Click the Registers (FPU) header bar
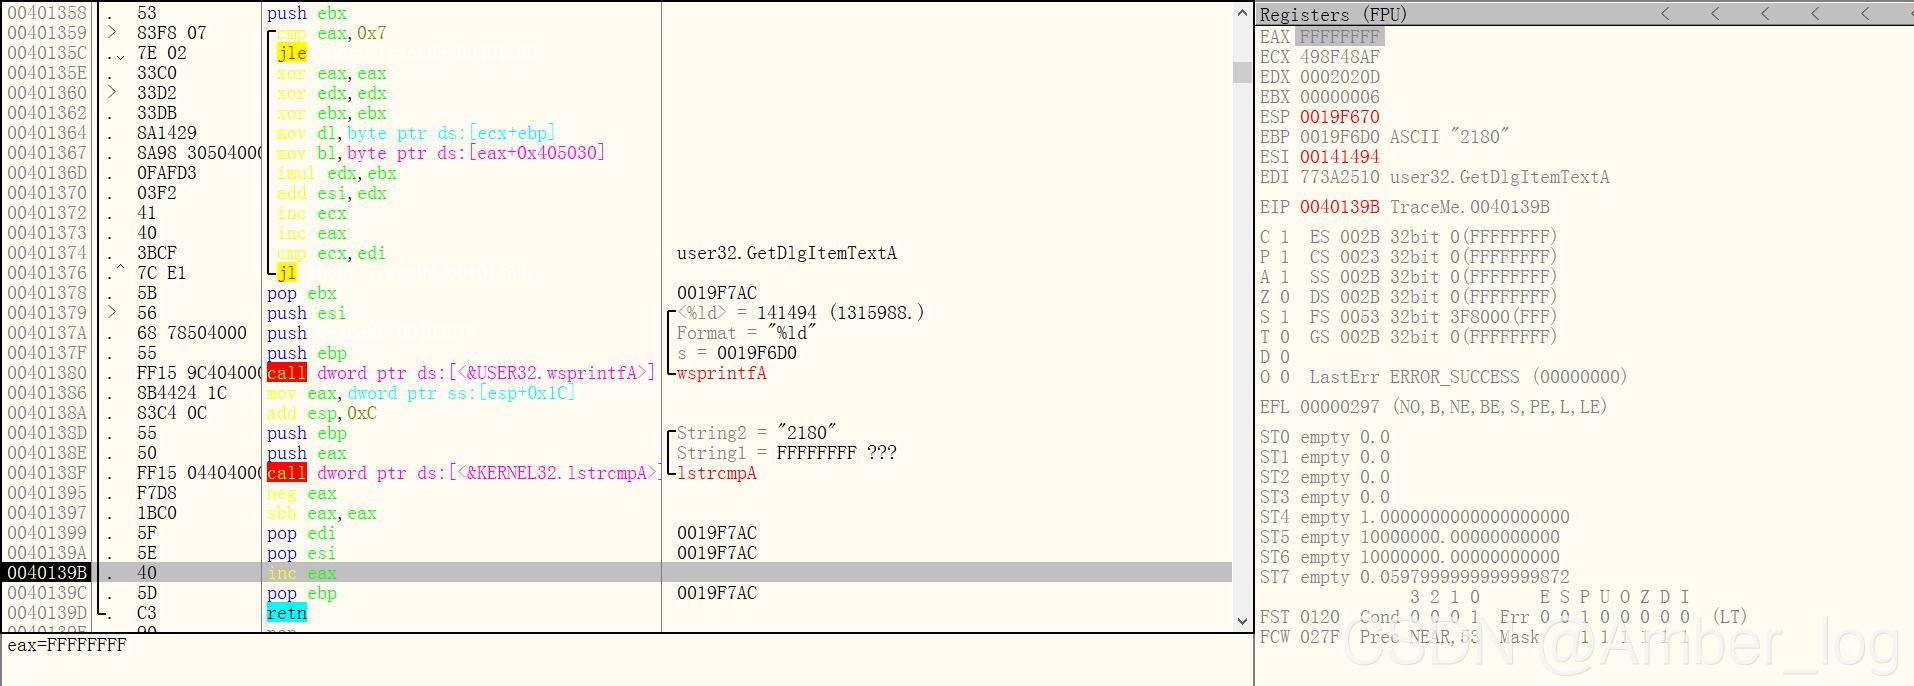The width and height of the screenshot is (1914, 686). 1584,14
